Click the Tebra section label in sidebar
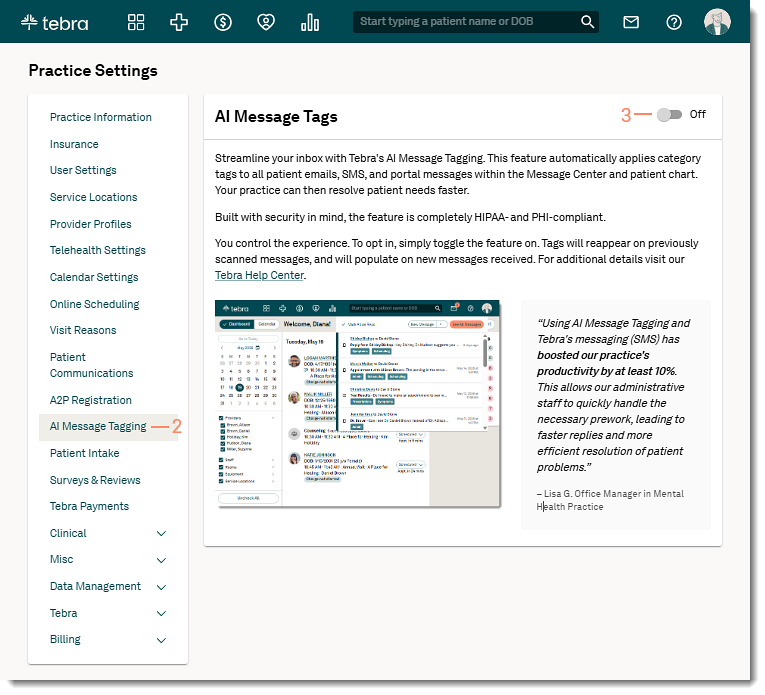 63,614
